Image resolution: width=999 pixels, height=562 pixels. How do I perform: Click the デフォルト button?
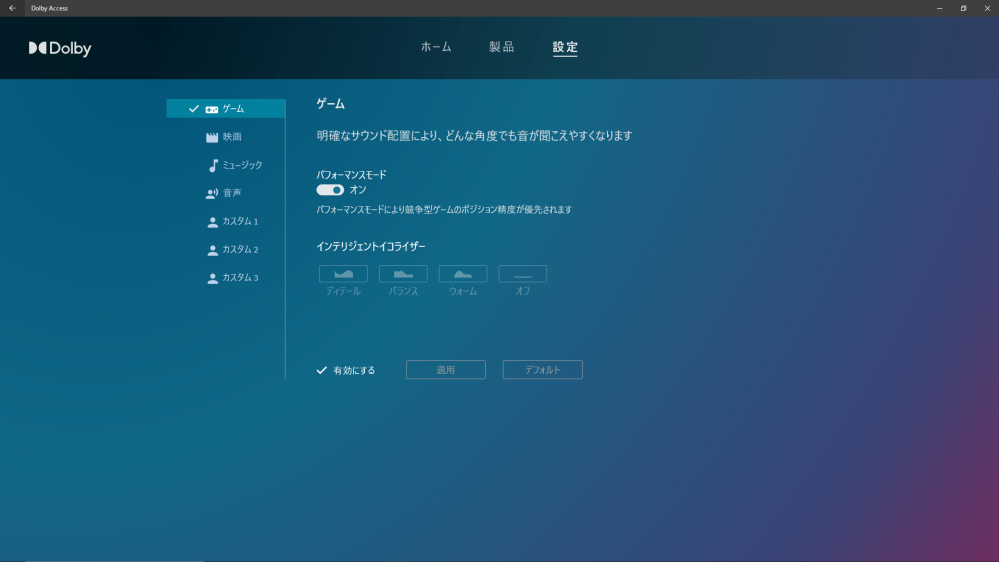[x=542, y=370]
